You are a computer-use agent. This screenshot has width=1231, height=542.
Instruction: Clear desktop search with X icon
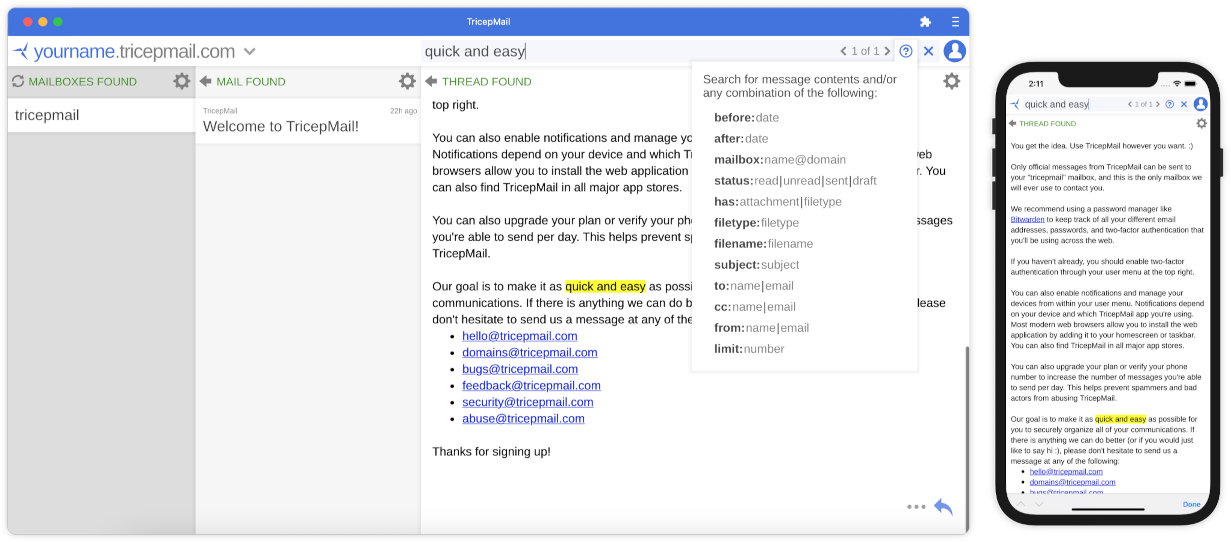click(928, 51)
